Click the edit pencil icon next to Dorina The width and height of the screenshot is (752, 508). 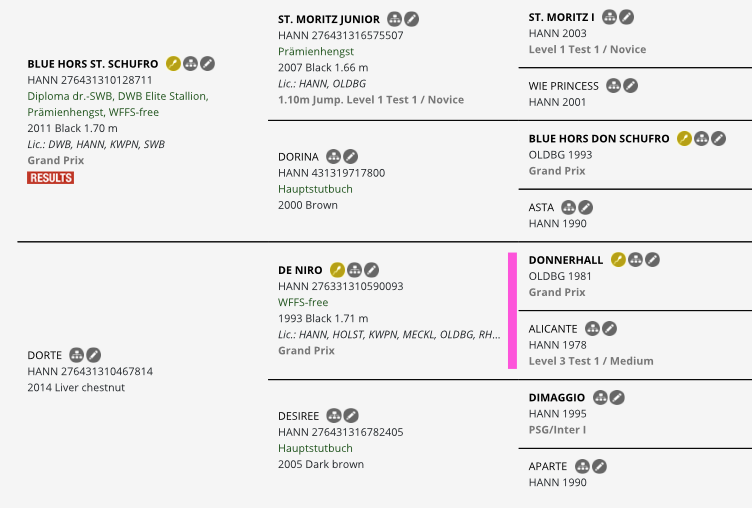[x=351, y=156]
